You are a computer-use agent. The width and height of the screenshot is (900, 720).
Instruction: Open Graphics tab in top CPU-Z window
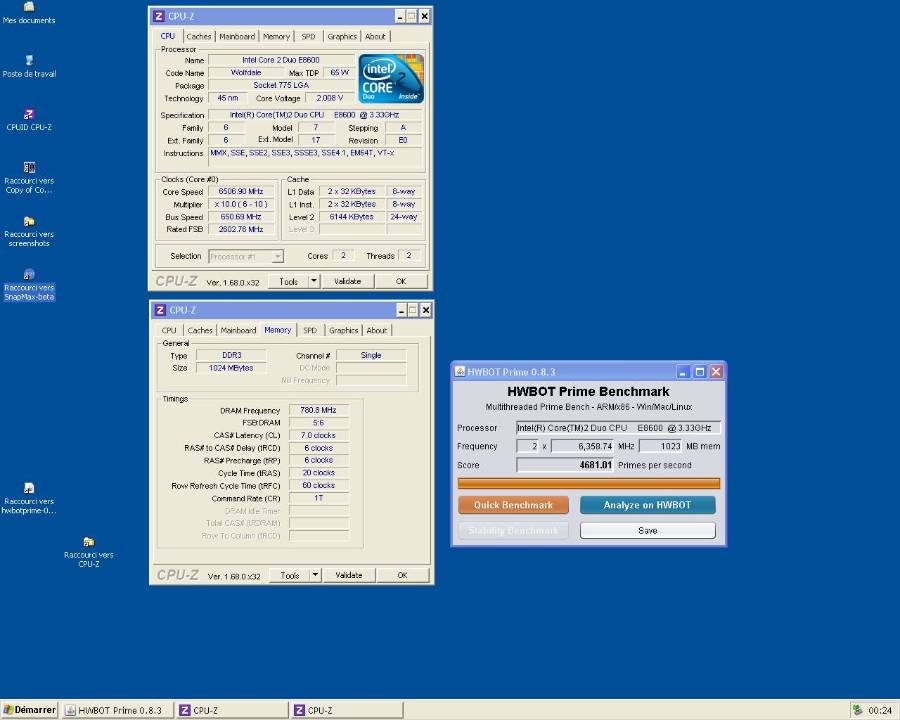[342, 36]
